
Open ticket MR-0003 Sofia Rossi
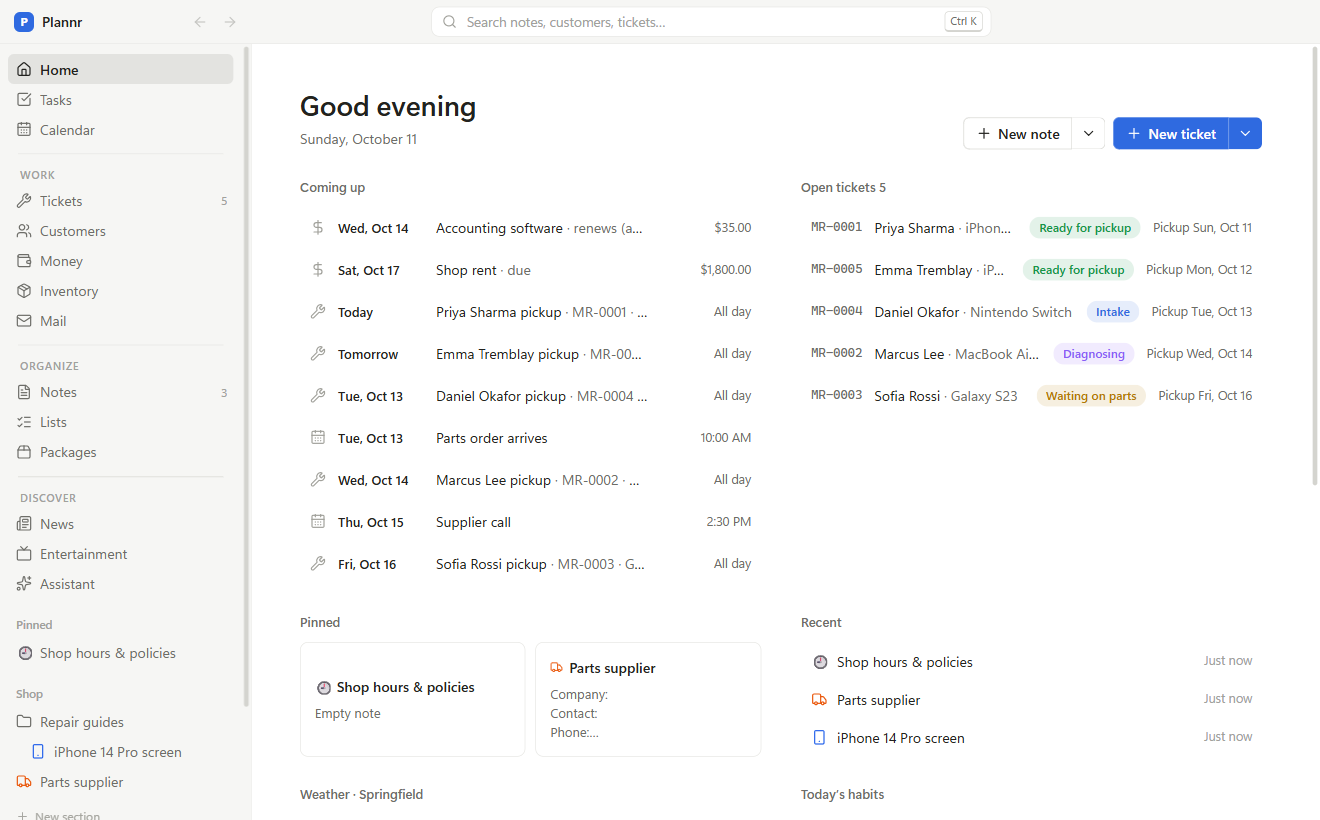1031,396
